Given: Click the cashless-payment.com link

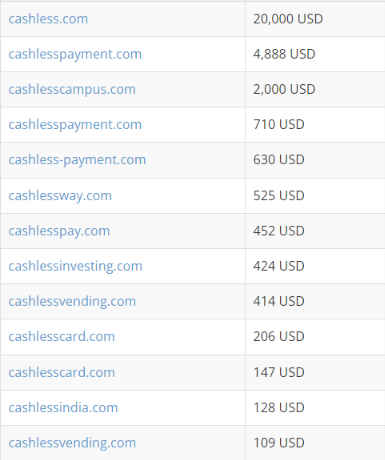Looking at the screenshot, I should (77, 160).
